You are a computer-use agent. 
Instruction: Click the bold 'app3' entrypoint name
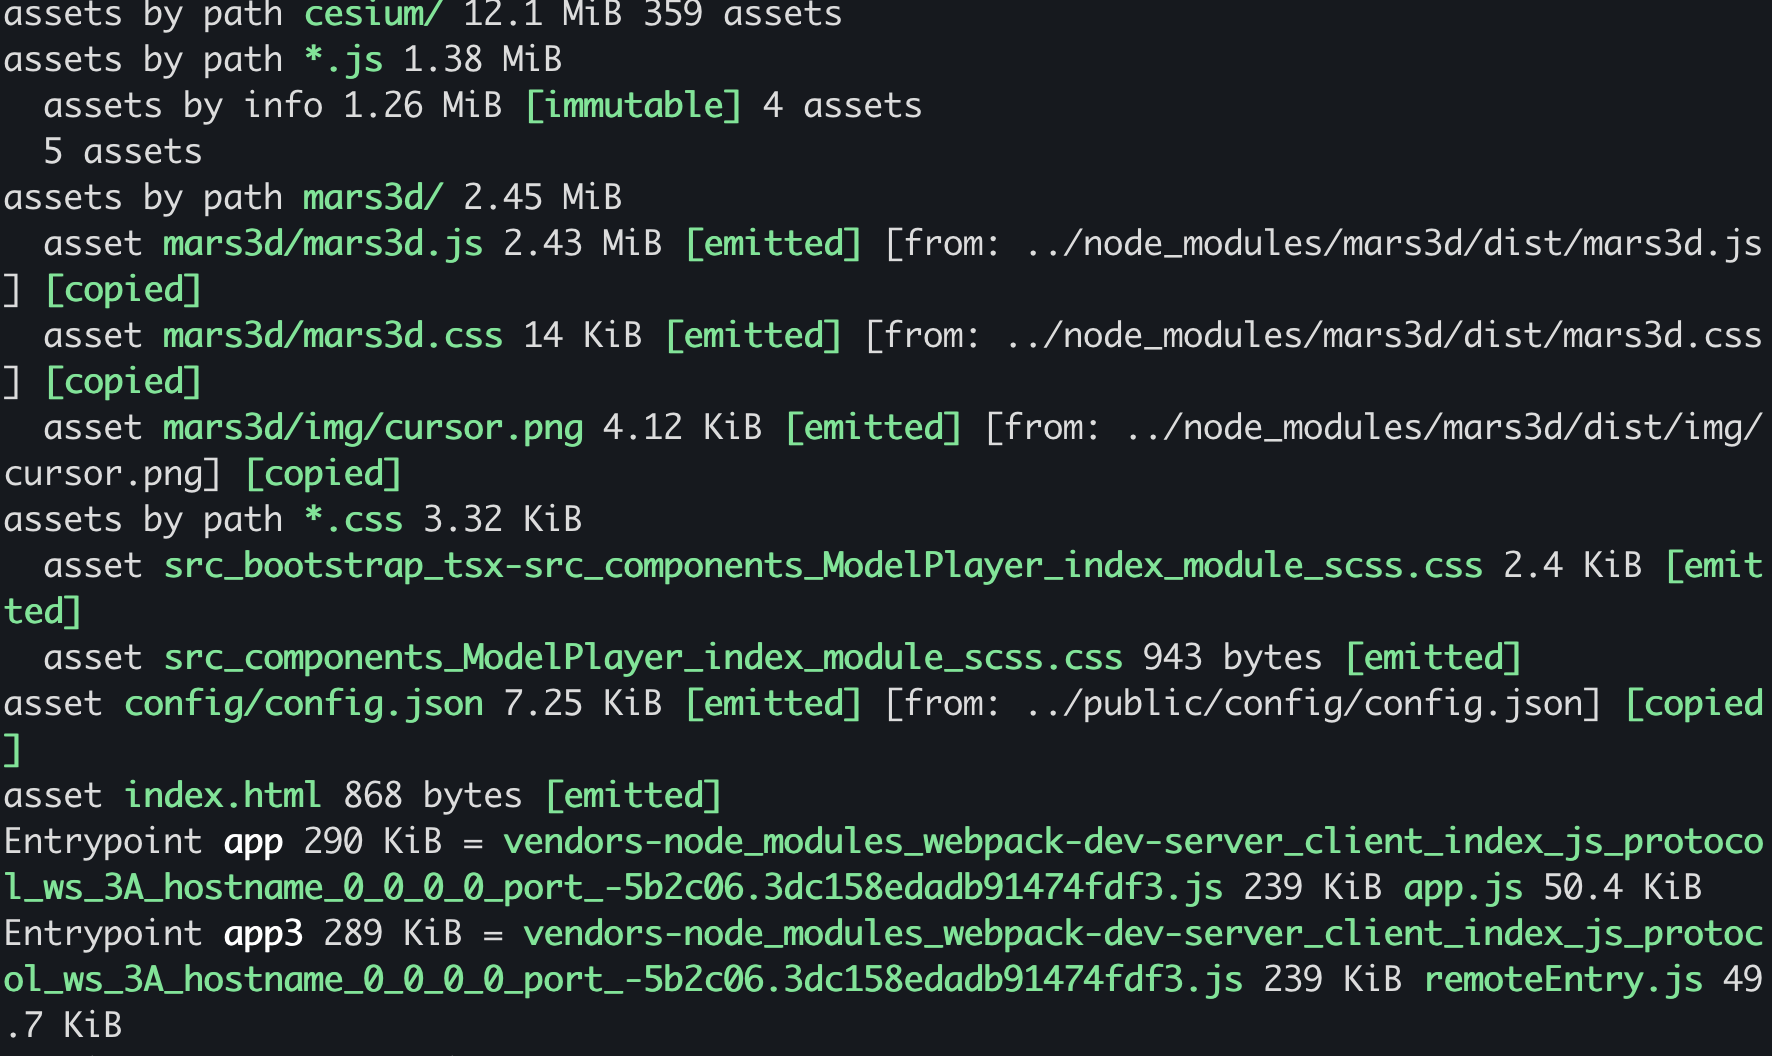pos(263,934)
